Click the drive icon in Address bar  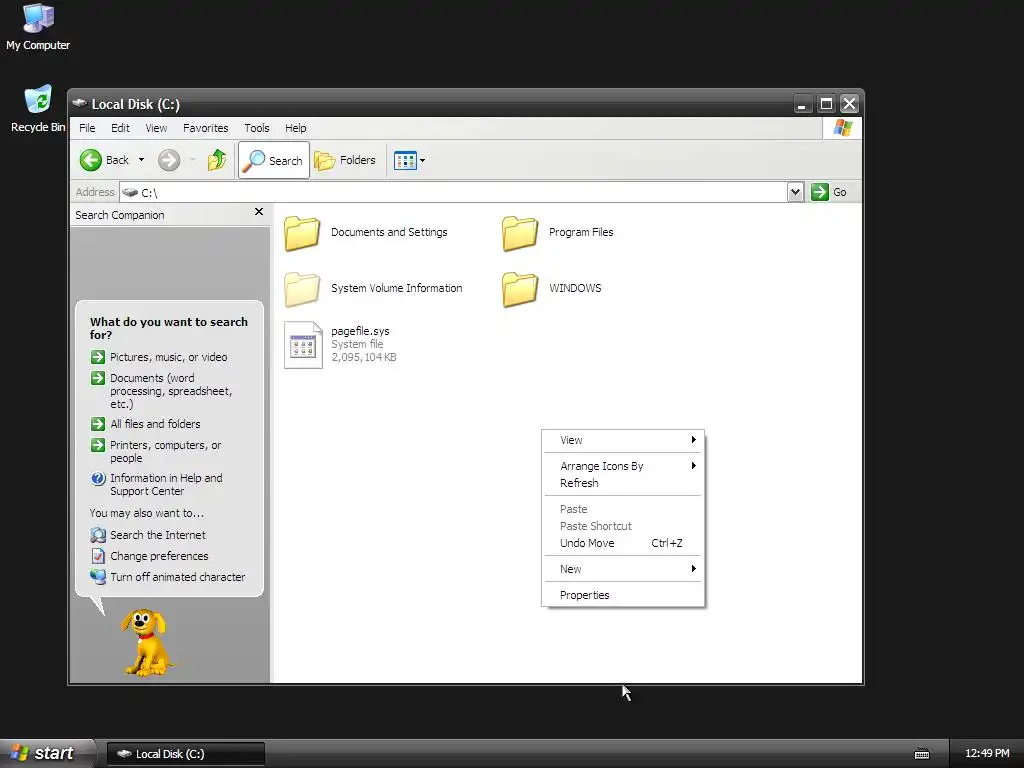(x=130, y=192)
